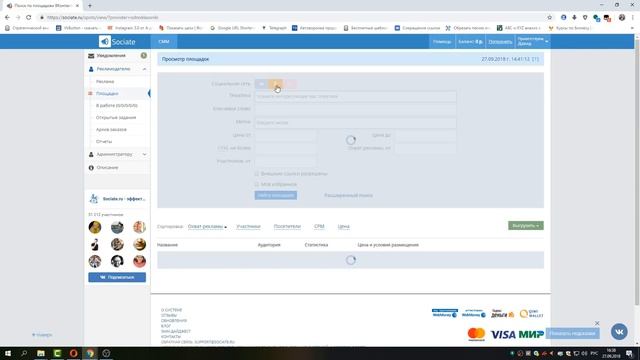Click the Участников от input field
Screen dimensions: 640x360
coord(285,161)
